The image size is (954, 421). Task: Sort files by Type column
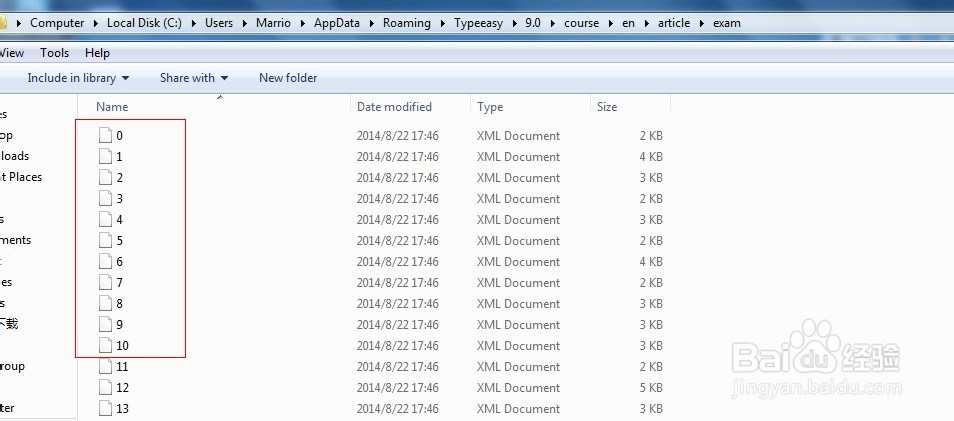[490, 106]
